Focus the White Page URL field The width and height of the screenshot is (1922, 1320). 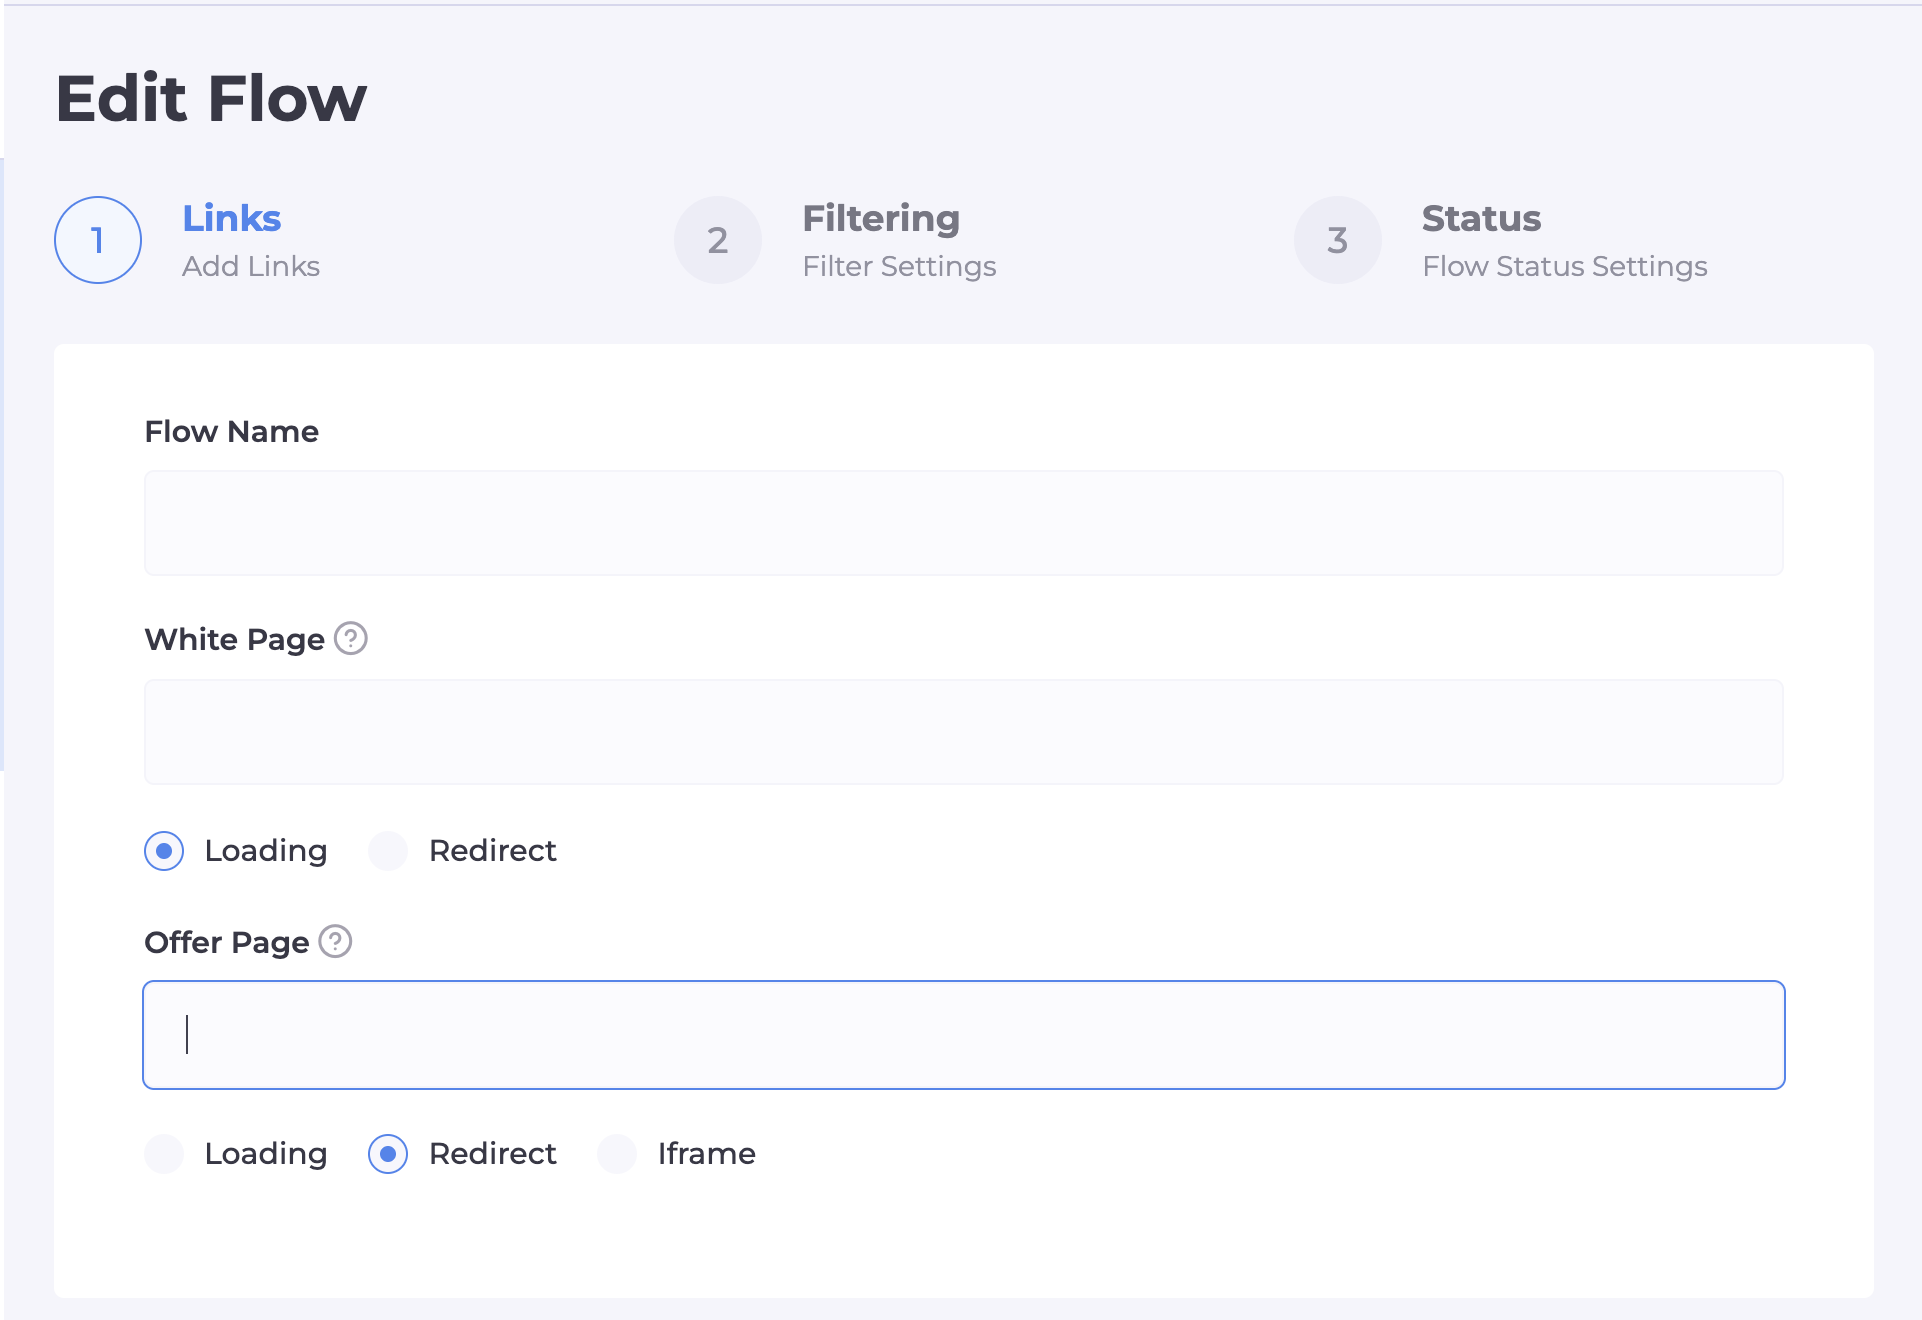(x=963, y=732)
